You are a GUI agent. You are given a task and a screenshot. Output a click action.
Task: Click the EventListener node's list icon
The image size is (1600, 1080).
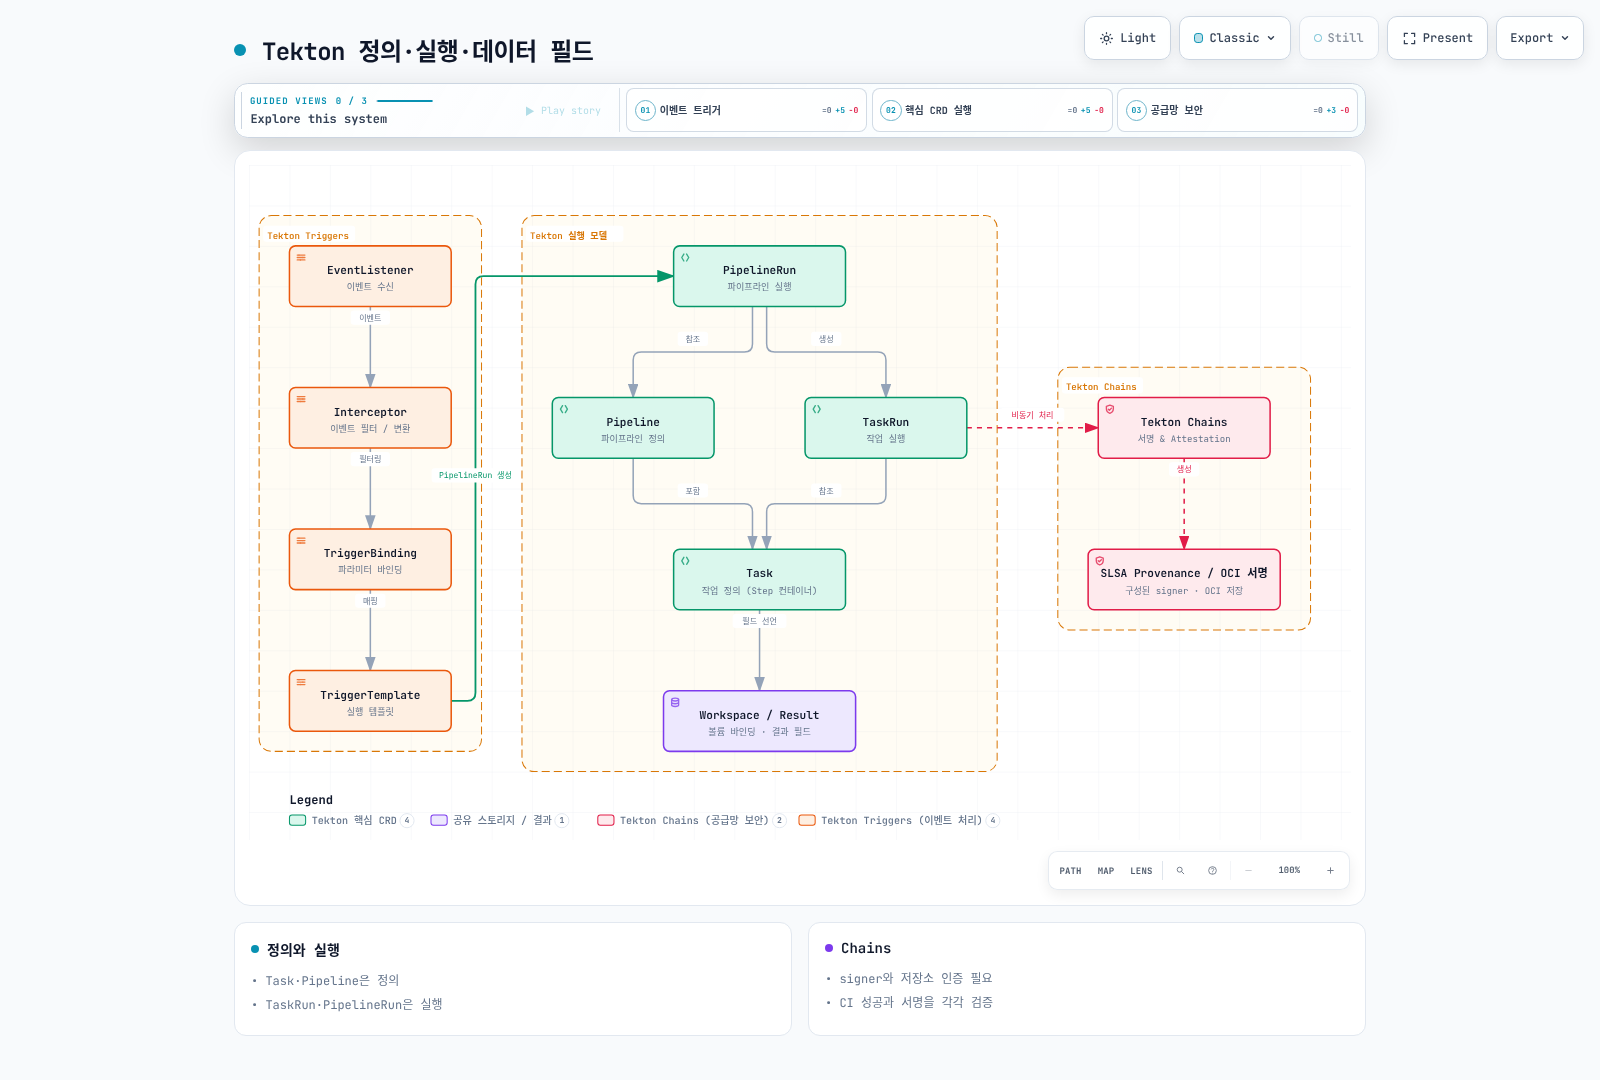coord(301,258)
